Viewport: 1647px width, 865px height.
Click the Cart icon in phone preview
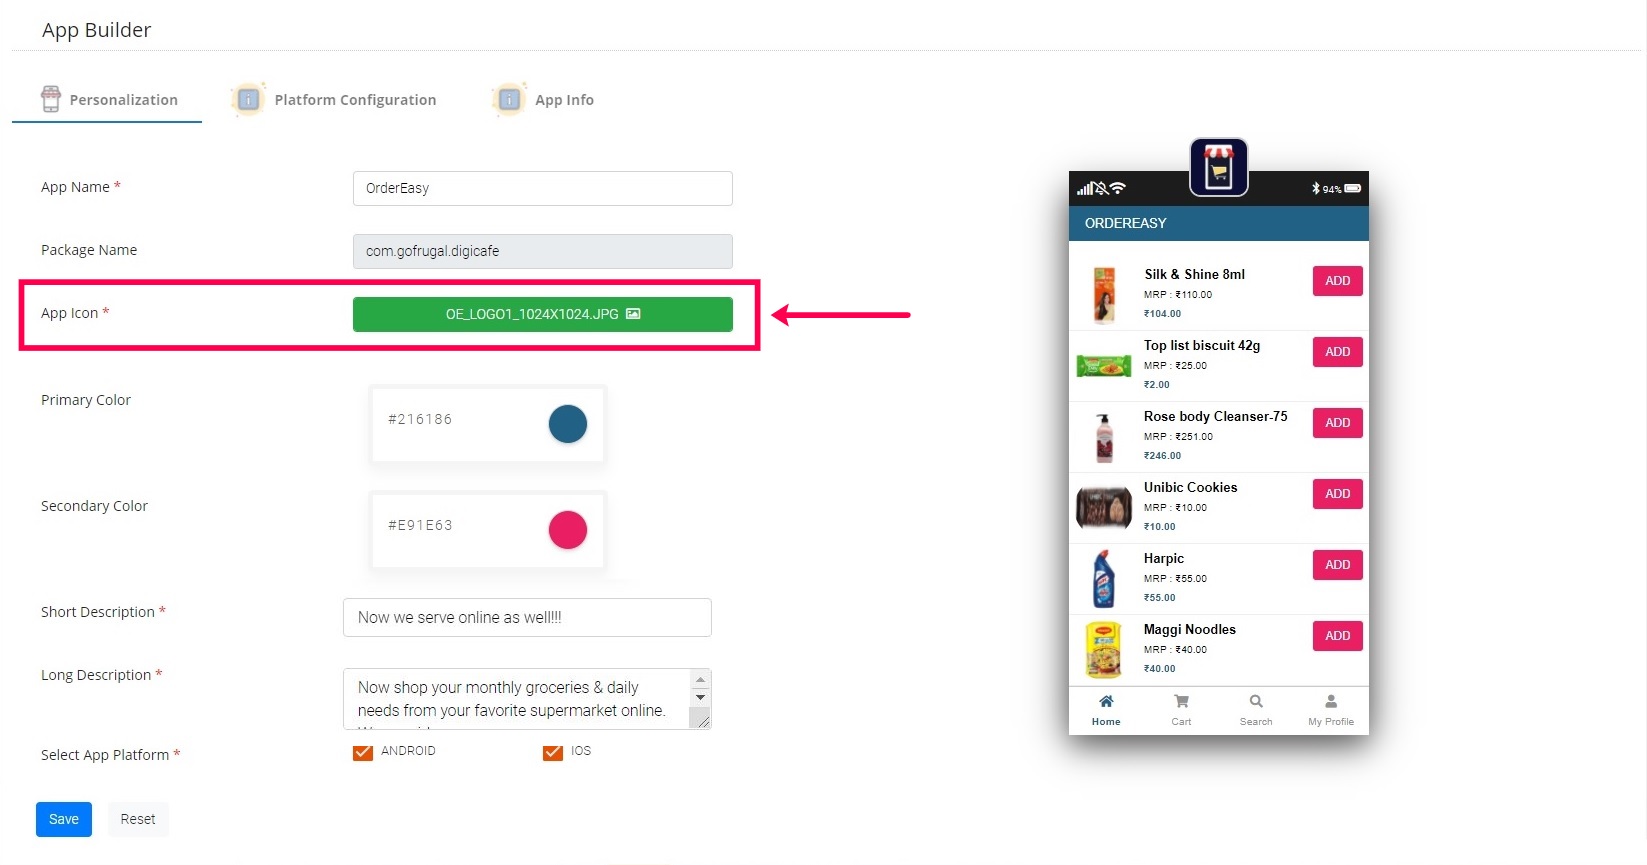1181,702
